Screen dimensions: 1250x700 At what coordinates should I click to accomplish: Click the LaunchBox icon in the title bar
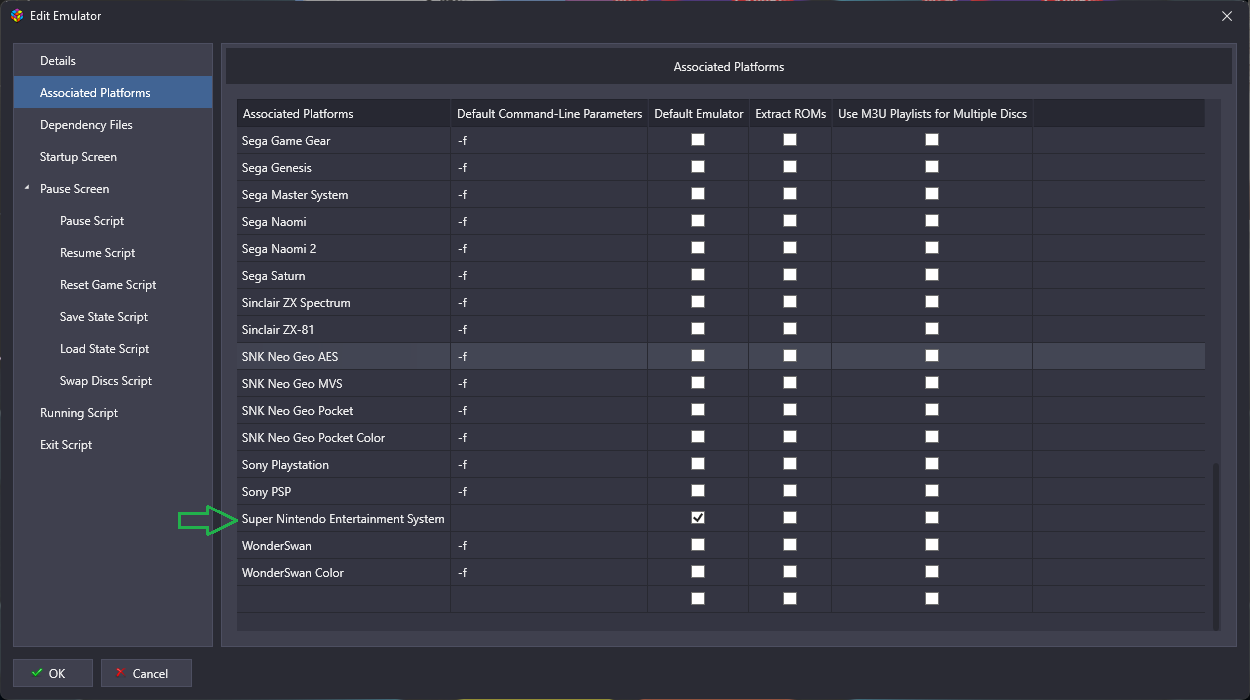17,16
